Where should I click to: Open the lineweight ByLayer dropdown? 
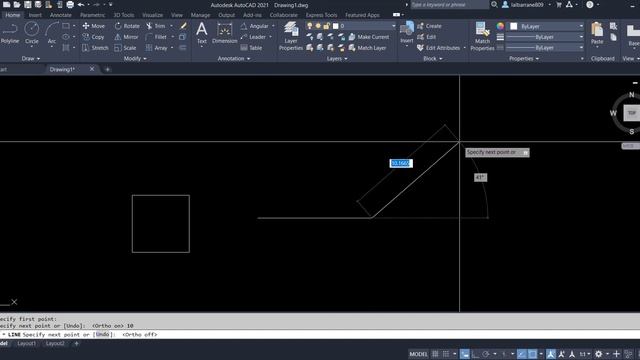581,37
